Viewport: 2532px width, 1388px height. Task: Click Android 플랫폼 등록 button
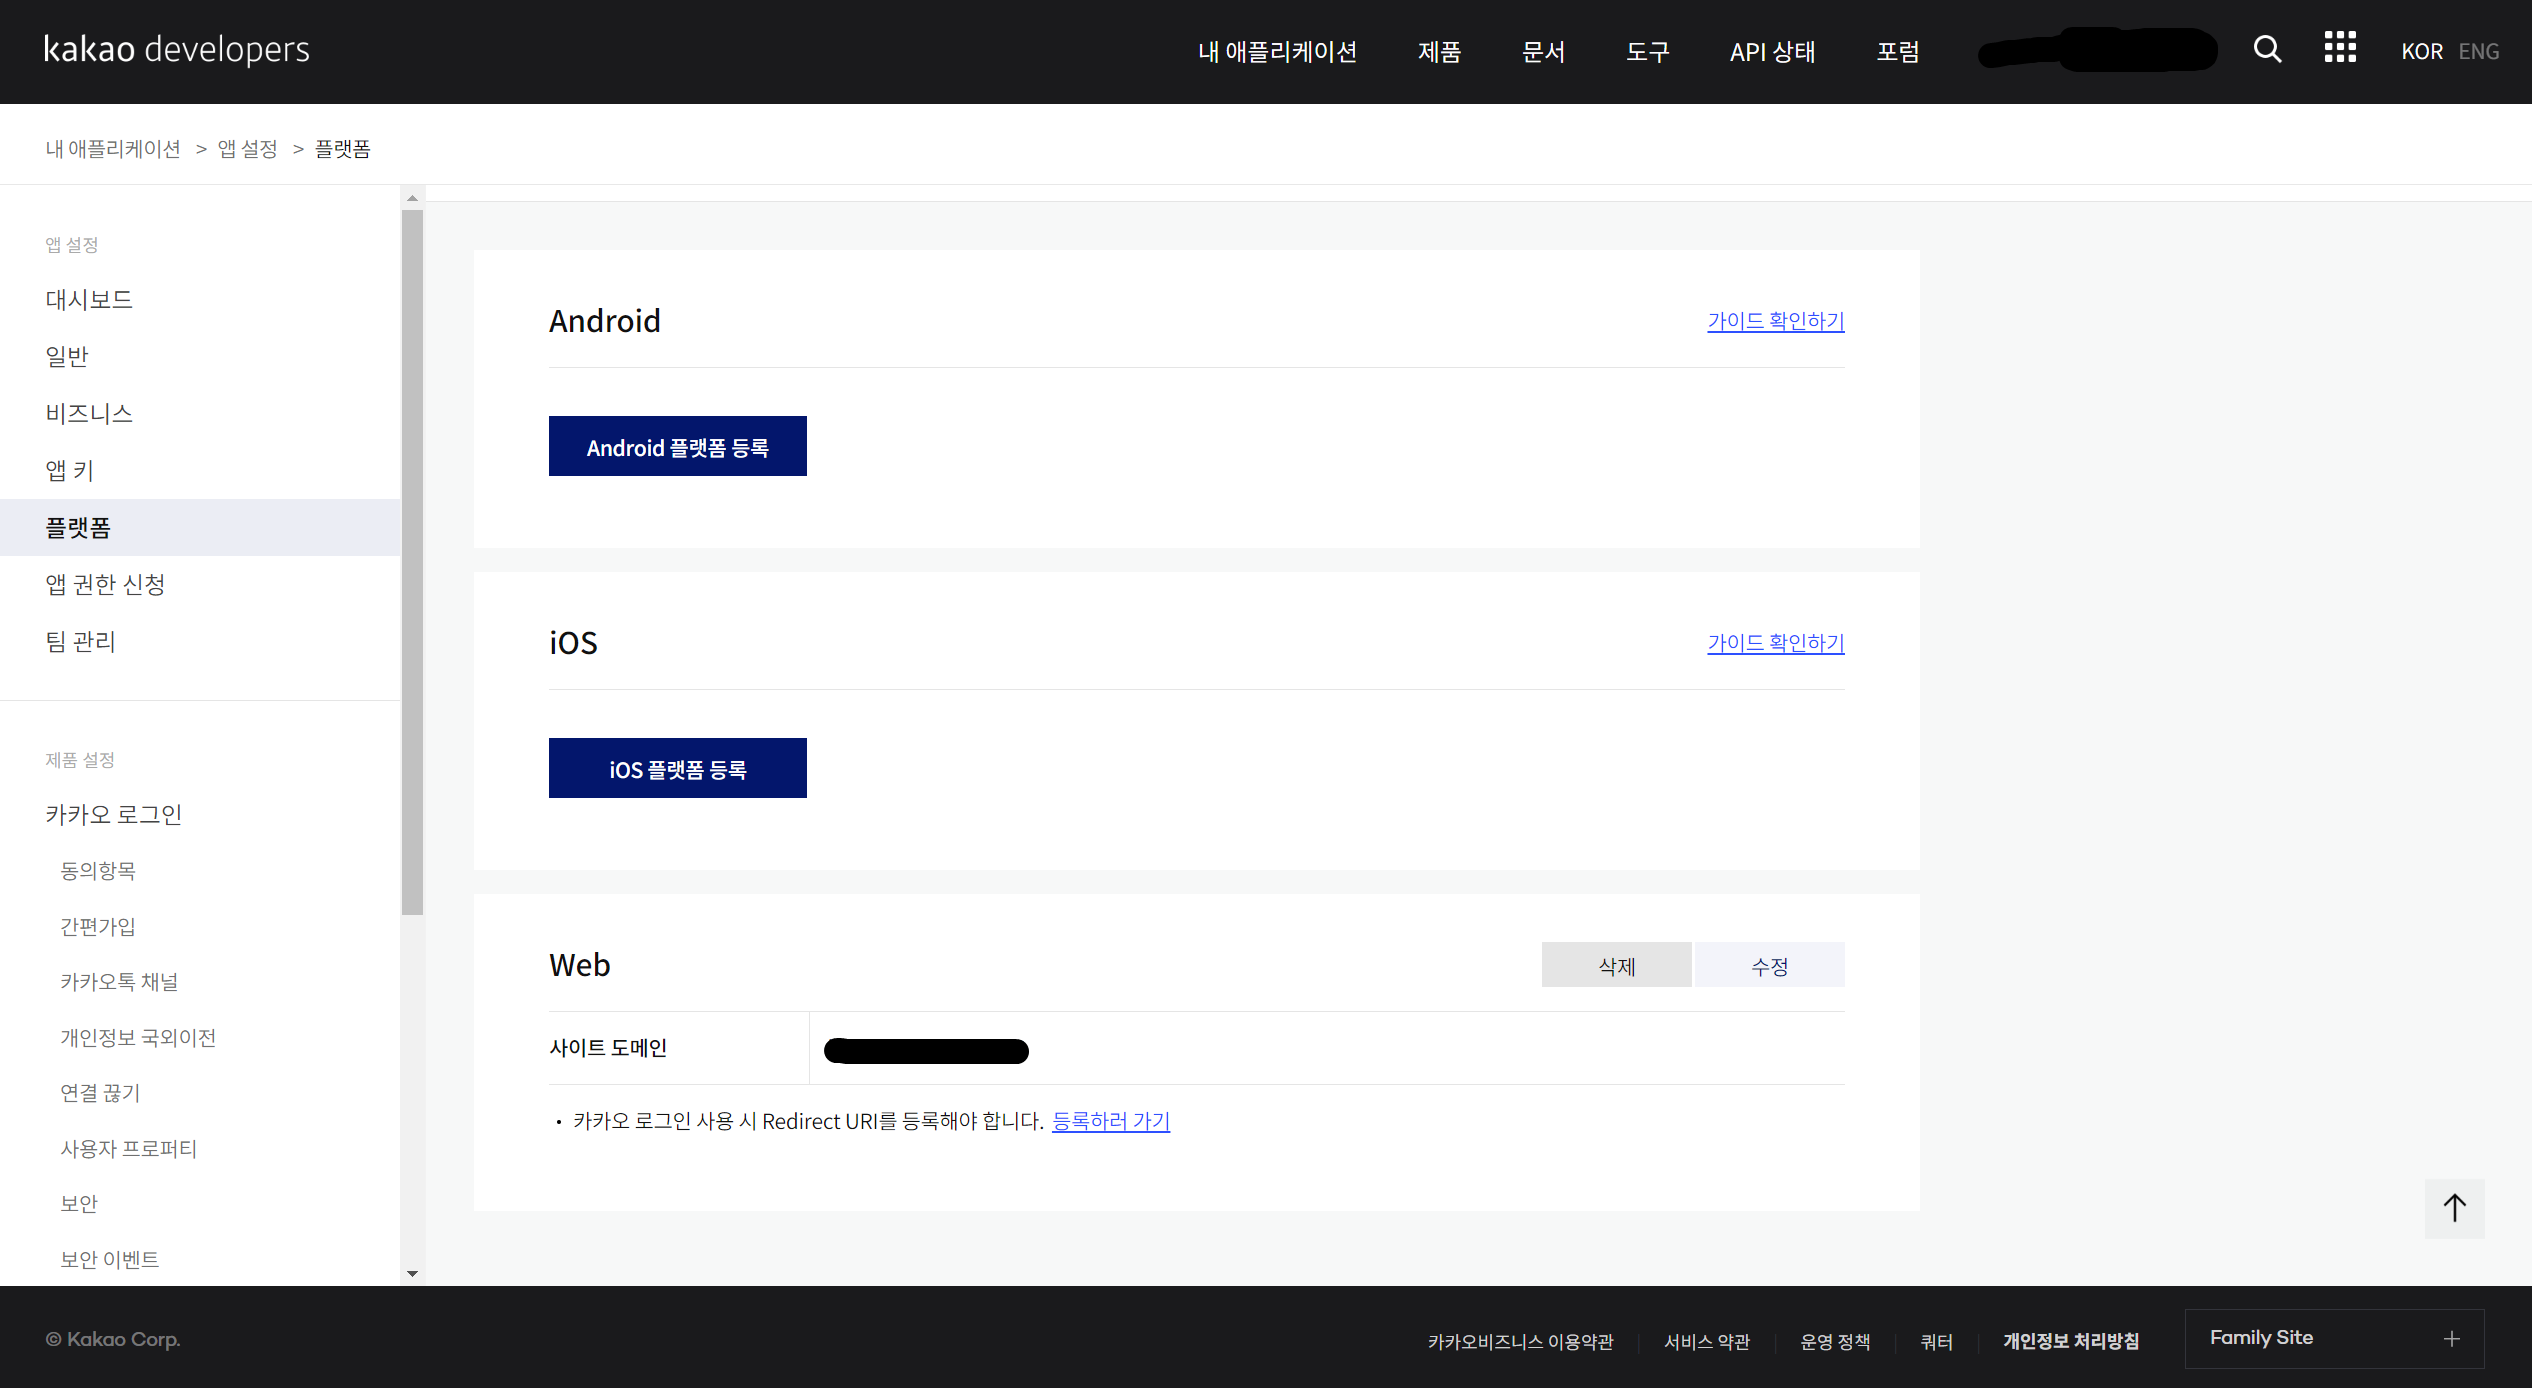pyautogui.click(x=677, y=446)
